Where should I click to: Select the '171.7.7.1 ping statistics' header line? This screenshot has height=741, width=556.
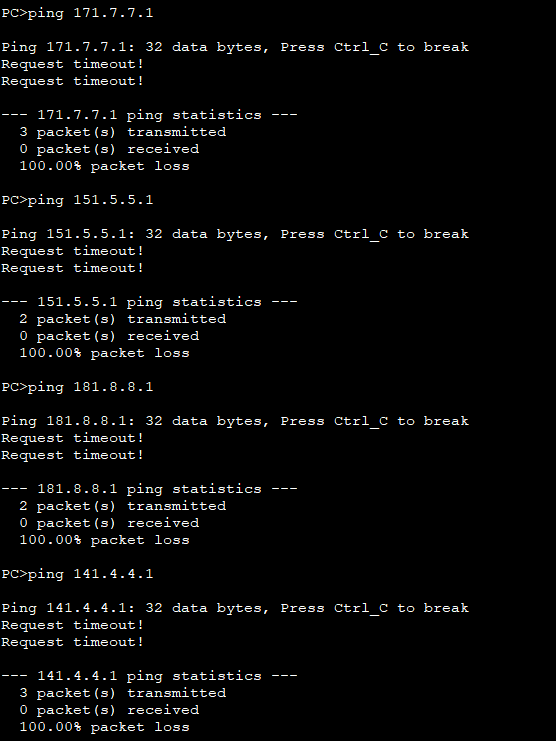[149, 115]
